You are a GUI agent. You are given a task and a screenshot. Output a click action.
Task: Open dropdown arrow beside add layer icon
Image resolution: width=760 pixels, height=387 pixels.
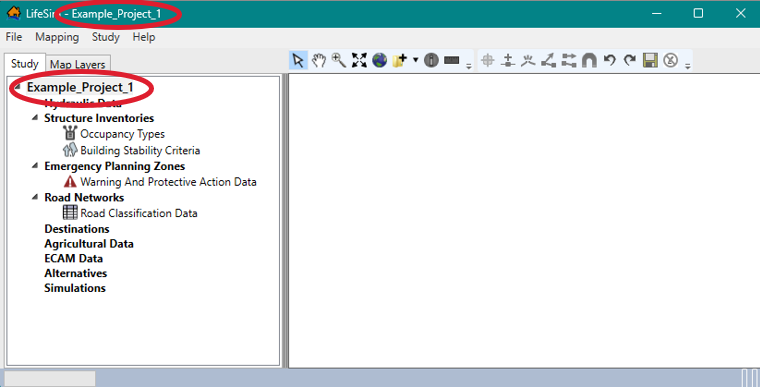coord(415,60)
